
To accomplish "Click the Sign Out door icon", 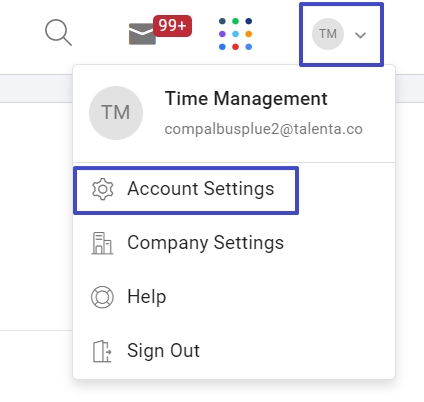I will [102, 351].
